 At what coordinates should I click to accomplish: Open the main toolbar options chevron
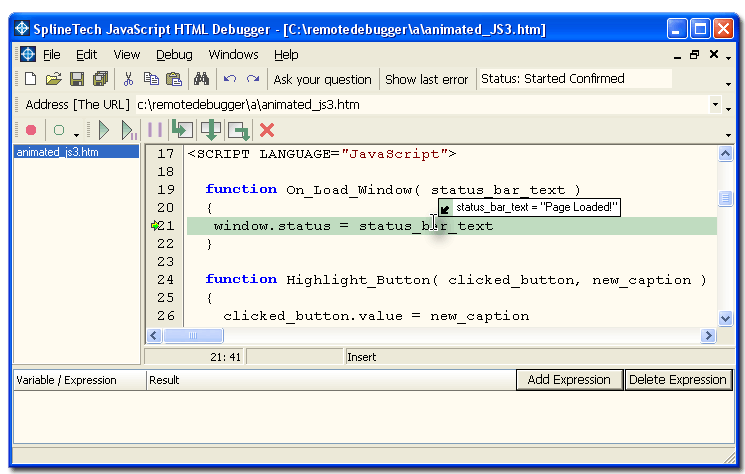(x=728, y=84)
